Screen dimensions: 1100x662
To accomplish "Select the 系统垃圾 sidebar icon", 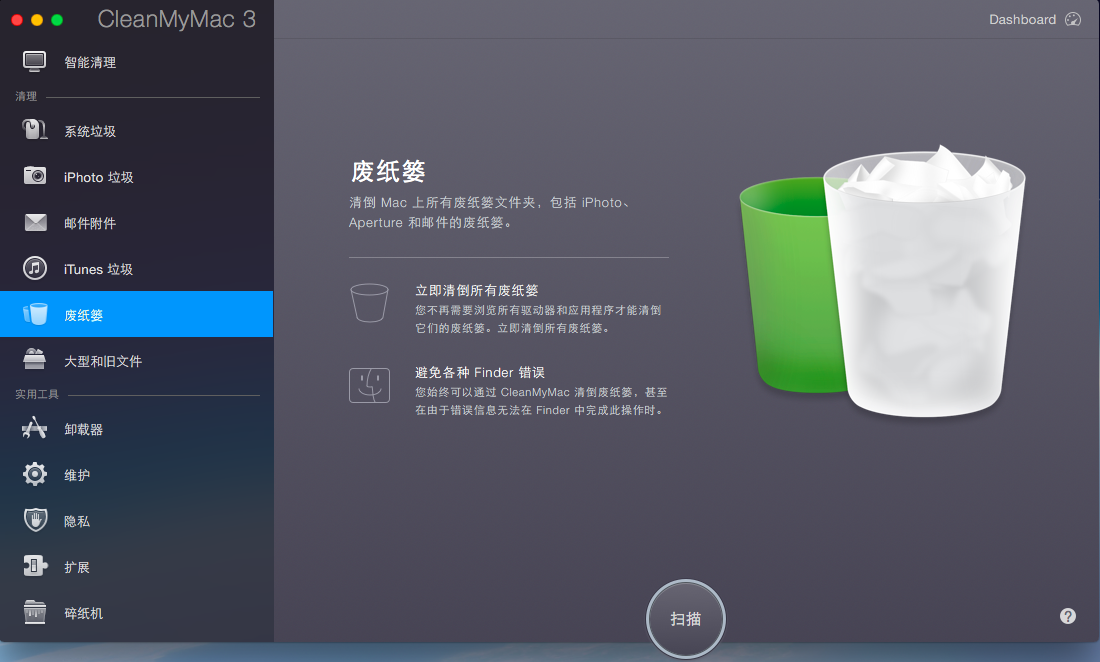I will click(x=34, y=130).
